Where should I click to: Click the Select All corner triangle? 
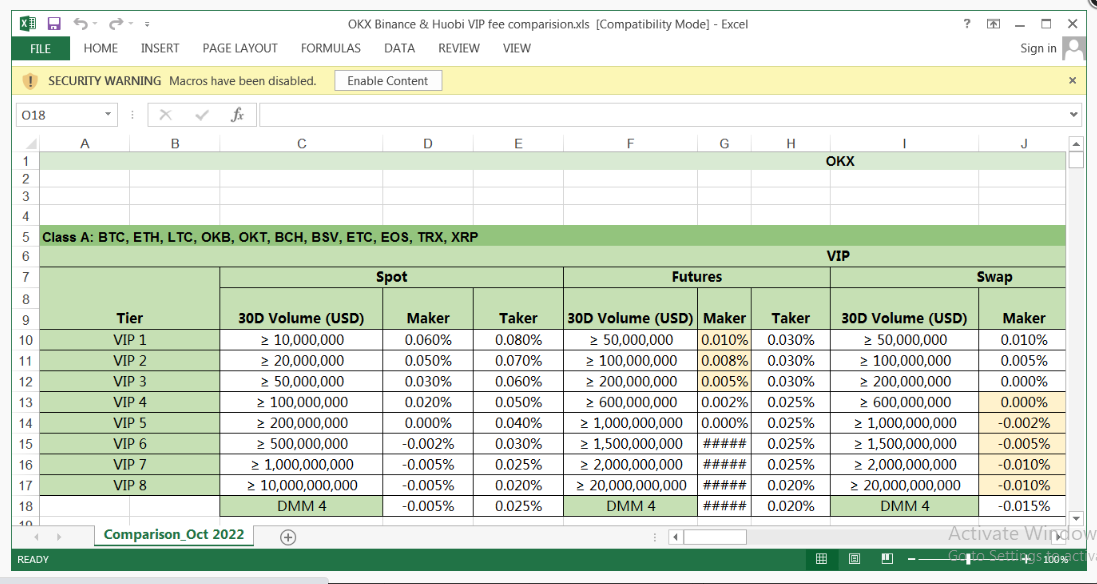tap(30, 143)
